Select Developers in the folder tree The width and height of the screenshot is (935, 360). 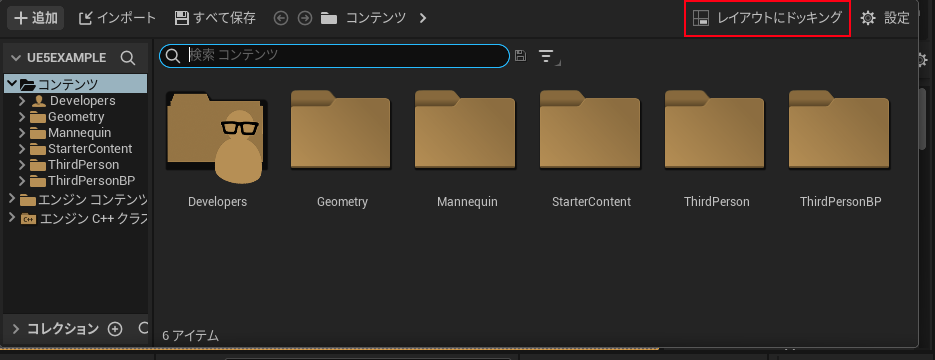pyautogui.click(x=82, y=101)
